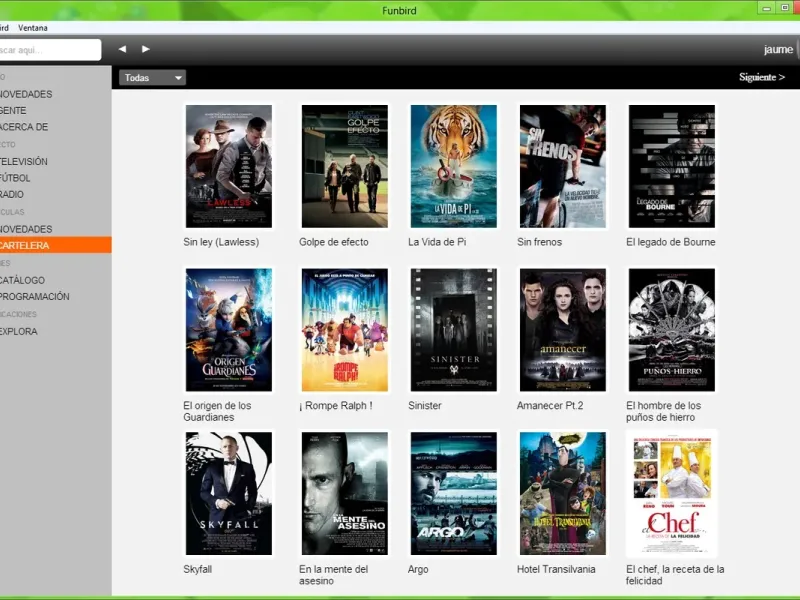The width and height of the screenshot is (800, 600).
Task: Open Programación in the sidebar
Action: (x=35, y=296)
